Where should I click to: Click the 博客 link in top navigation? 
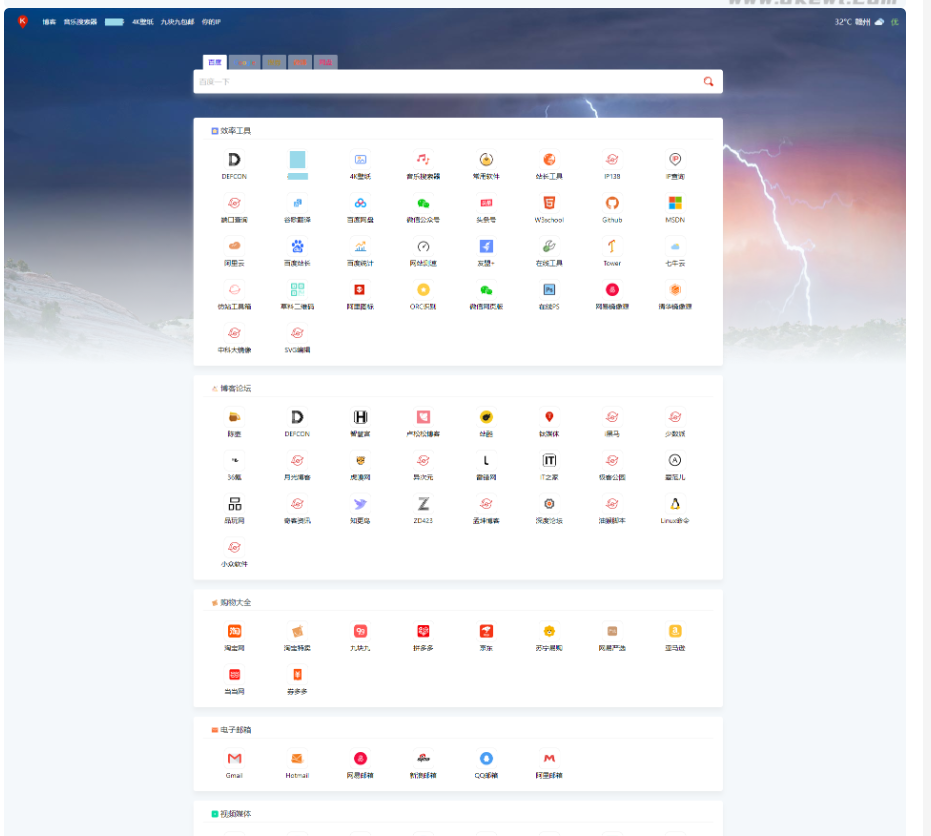tap(49, 21)
